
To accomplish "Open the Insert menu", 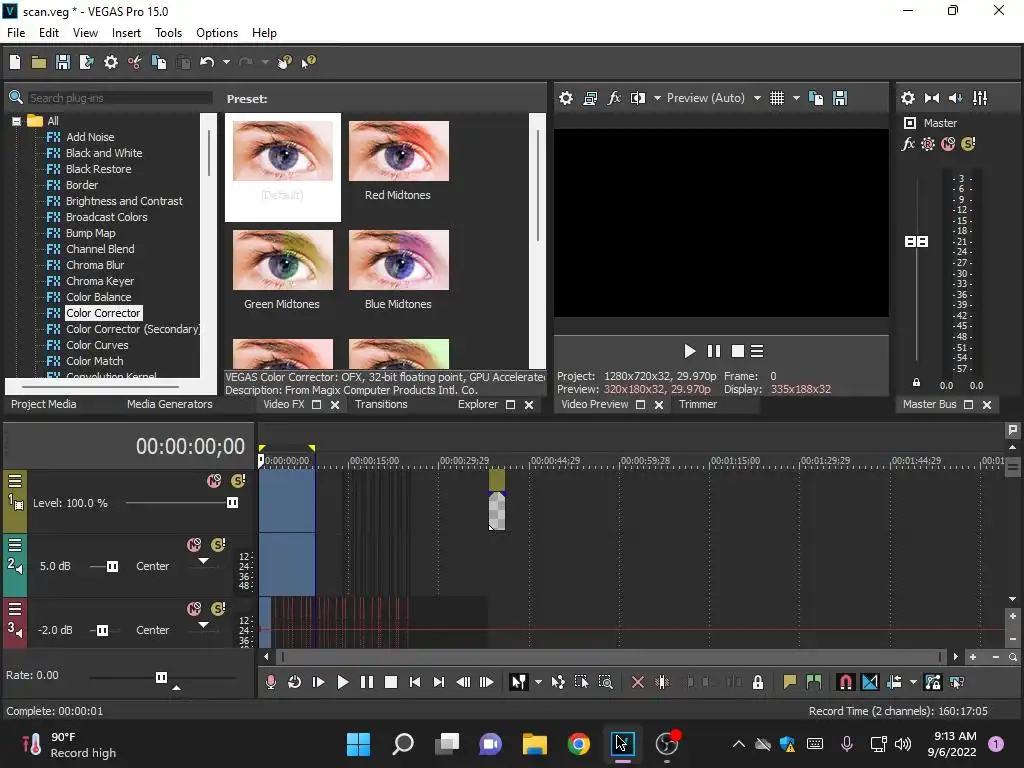I will tap(126, 33).
